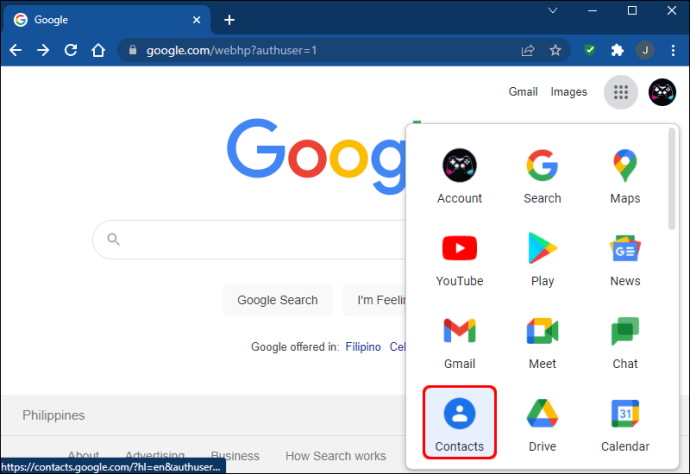
Task: View site information lock icon
Action: pyautogui.click(x=132, y=50)
